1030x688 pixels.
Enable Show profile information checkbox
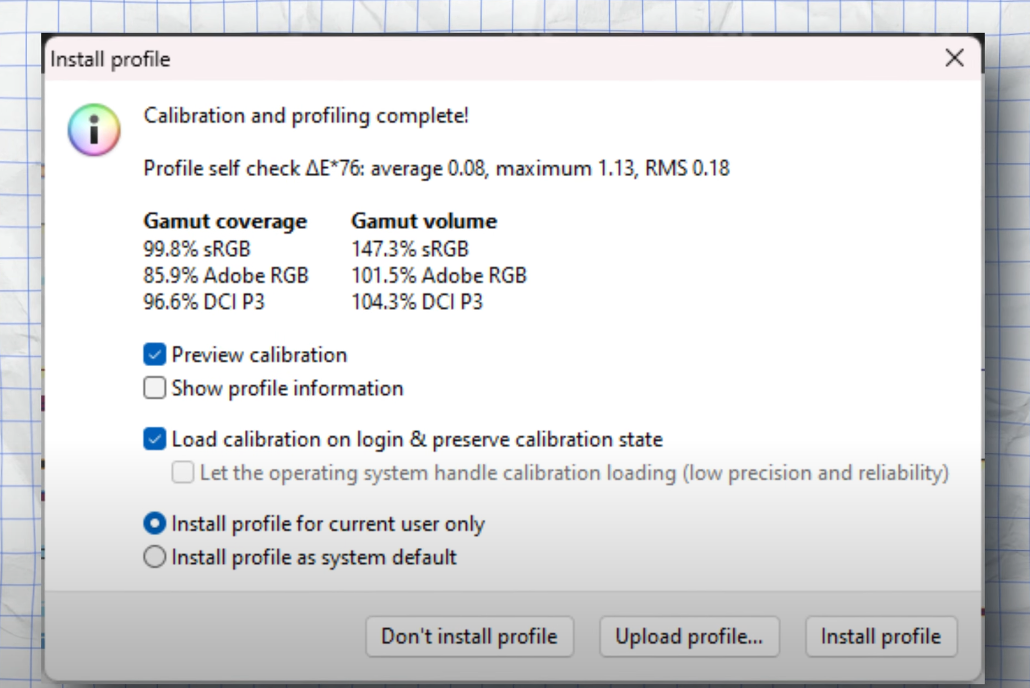[x=154, y=388]
